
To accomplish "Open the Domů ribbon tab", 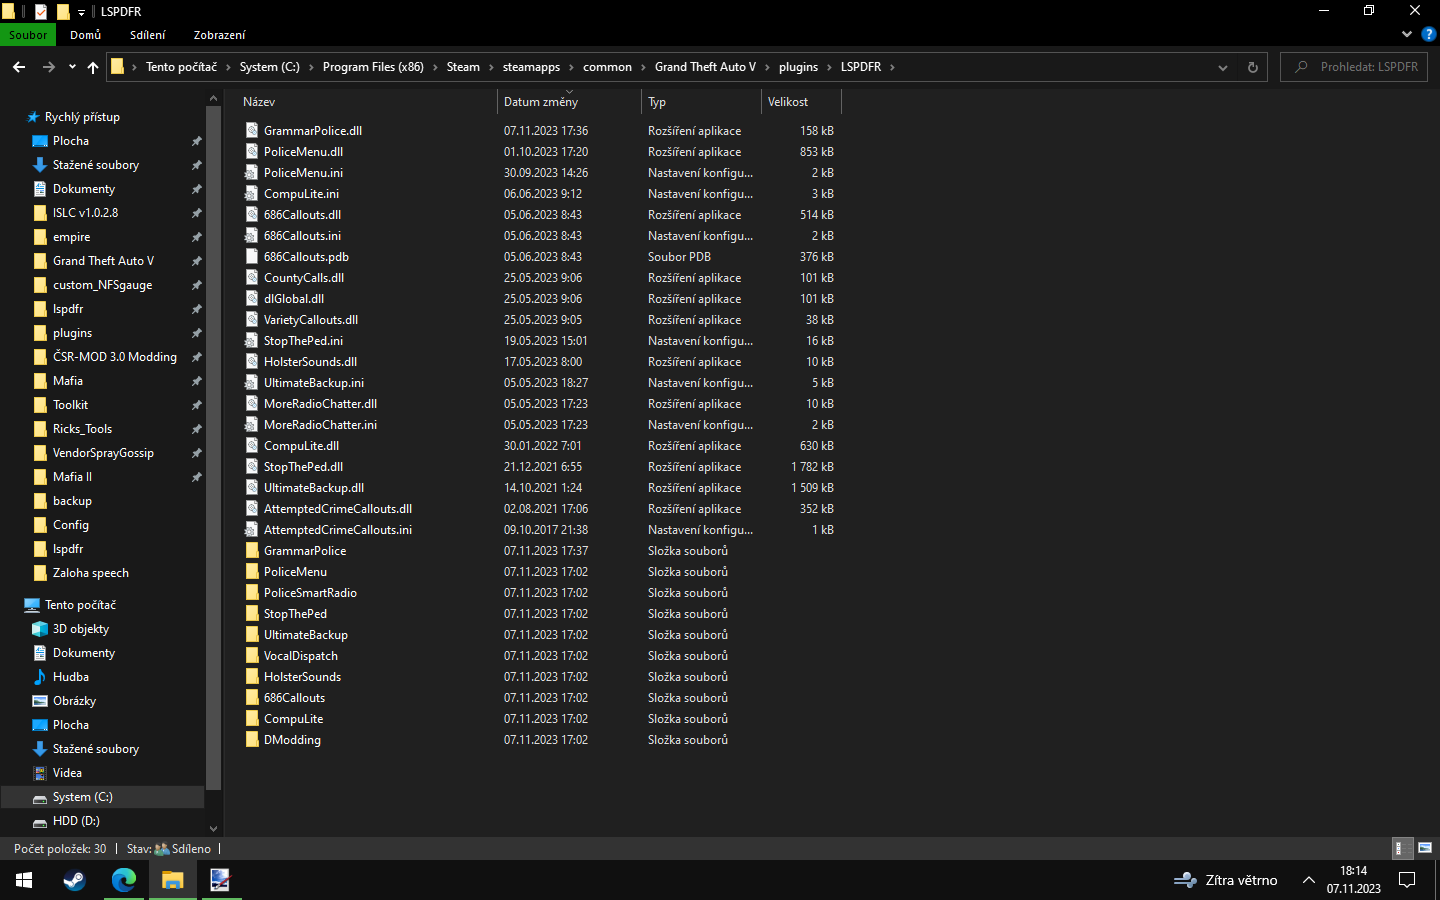I will 86,35.
